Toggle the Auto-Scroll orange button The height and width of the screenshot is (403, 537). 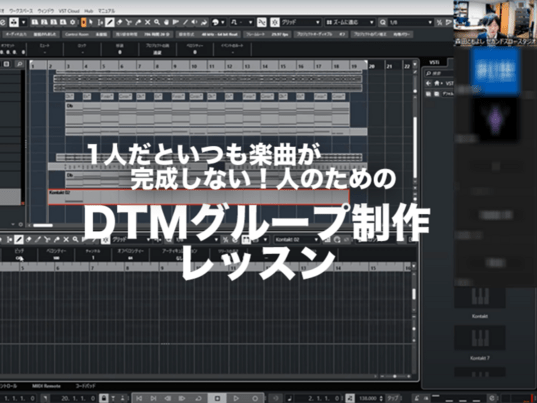pyautogui.click(x=84, y=22)
